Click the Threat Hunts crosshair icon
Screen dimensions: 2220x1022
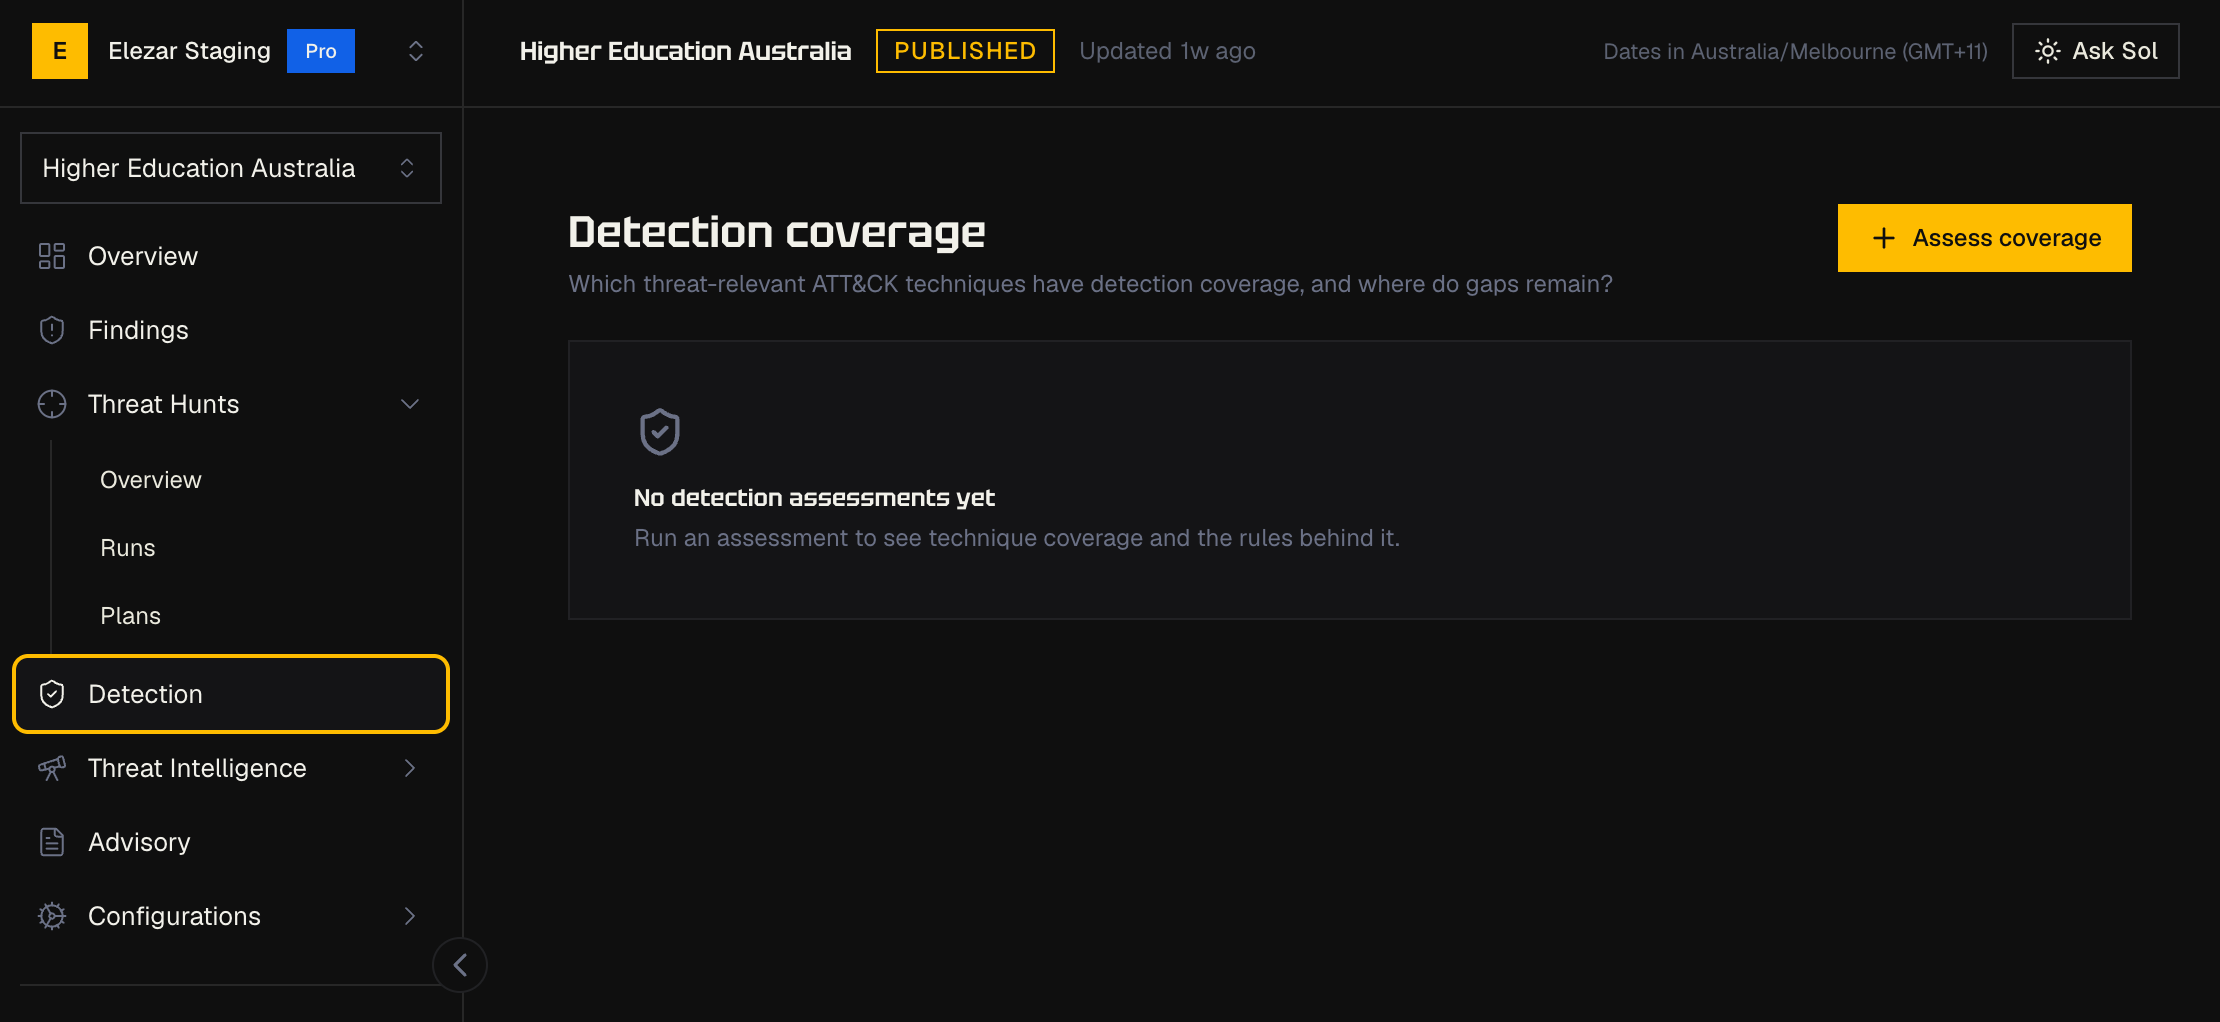coord(52,404)
